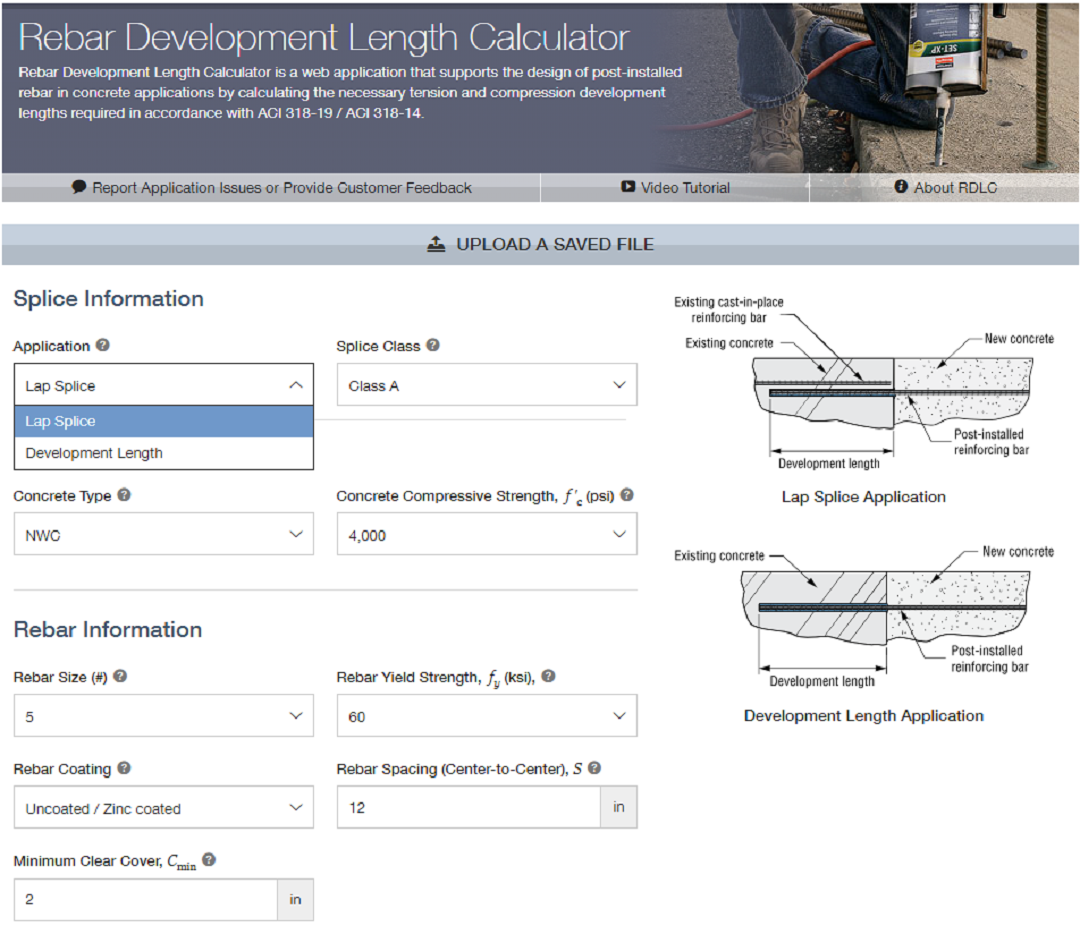Image resolution: width=1080 pixels, height=926 pixels.
Task: Click help icon beside Splice Class
Action: (x=433, y=345)
